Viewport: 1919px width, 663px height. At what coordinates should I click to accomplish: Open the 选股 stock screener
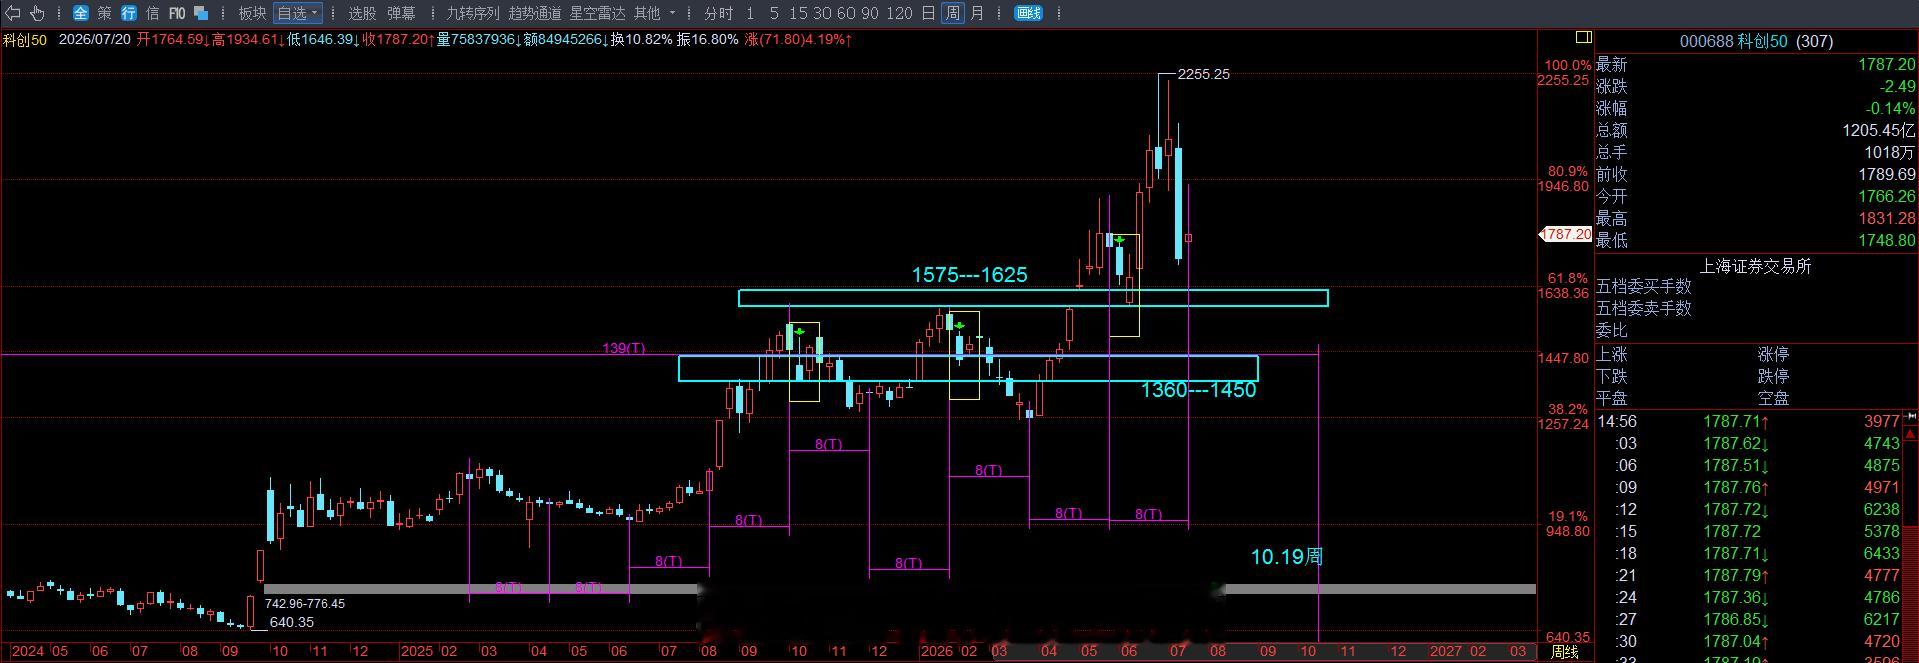[362, 13]
